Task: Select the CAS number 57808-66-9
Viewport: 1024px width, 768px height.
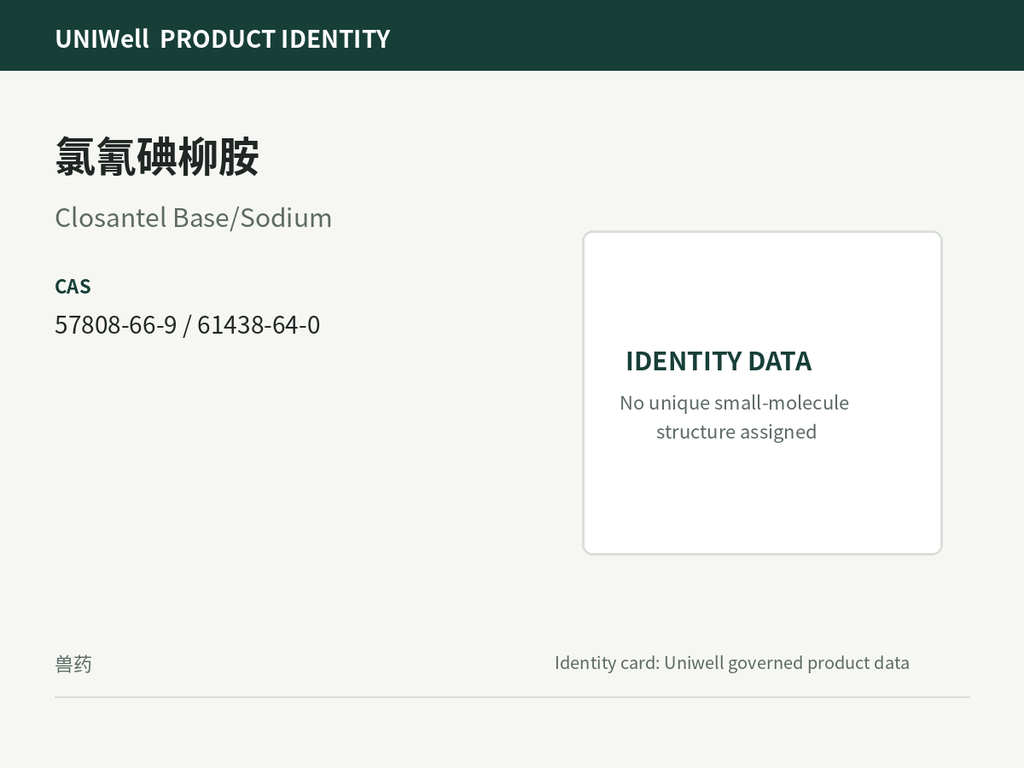Action: click(116, 325)
